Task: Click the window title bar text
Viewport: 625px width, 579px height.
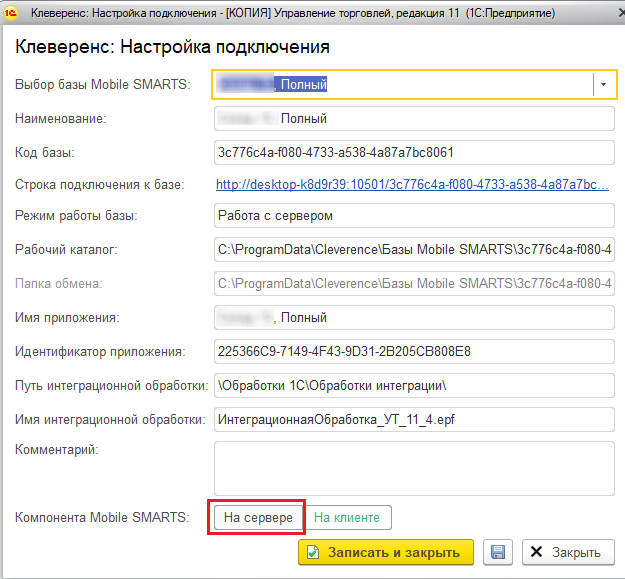Action: click(293, 13)
